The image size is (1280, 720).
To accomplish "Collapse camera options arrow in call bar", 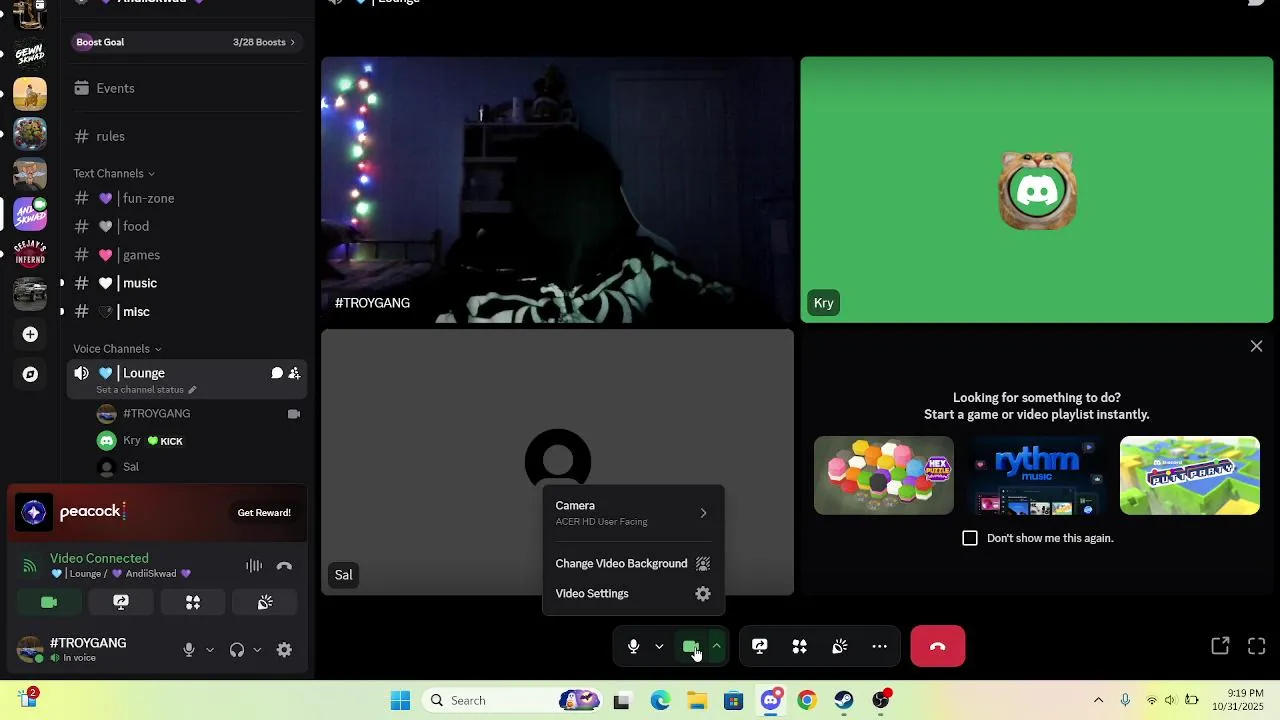I will click(716, 647).
